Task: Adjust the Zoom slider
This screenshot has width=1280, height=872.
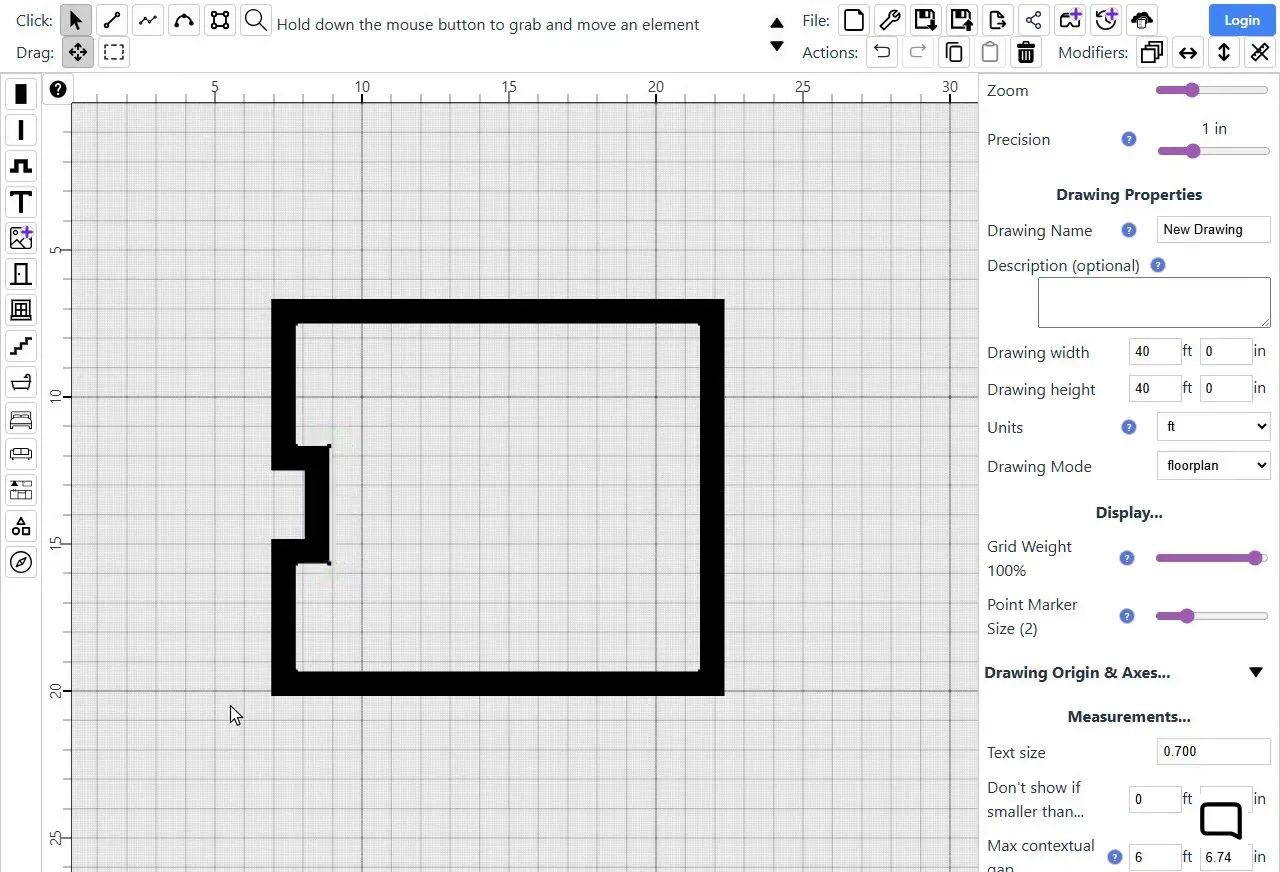Action: pos(1212,90)
